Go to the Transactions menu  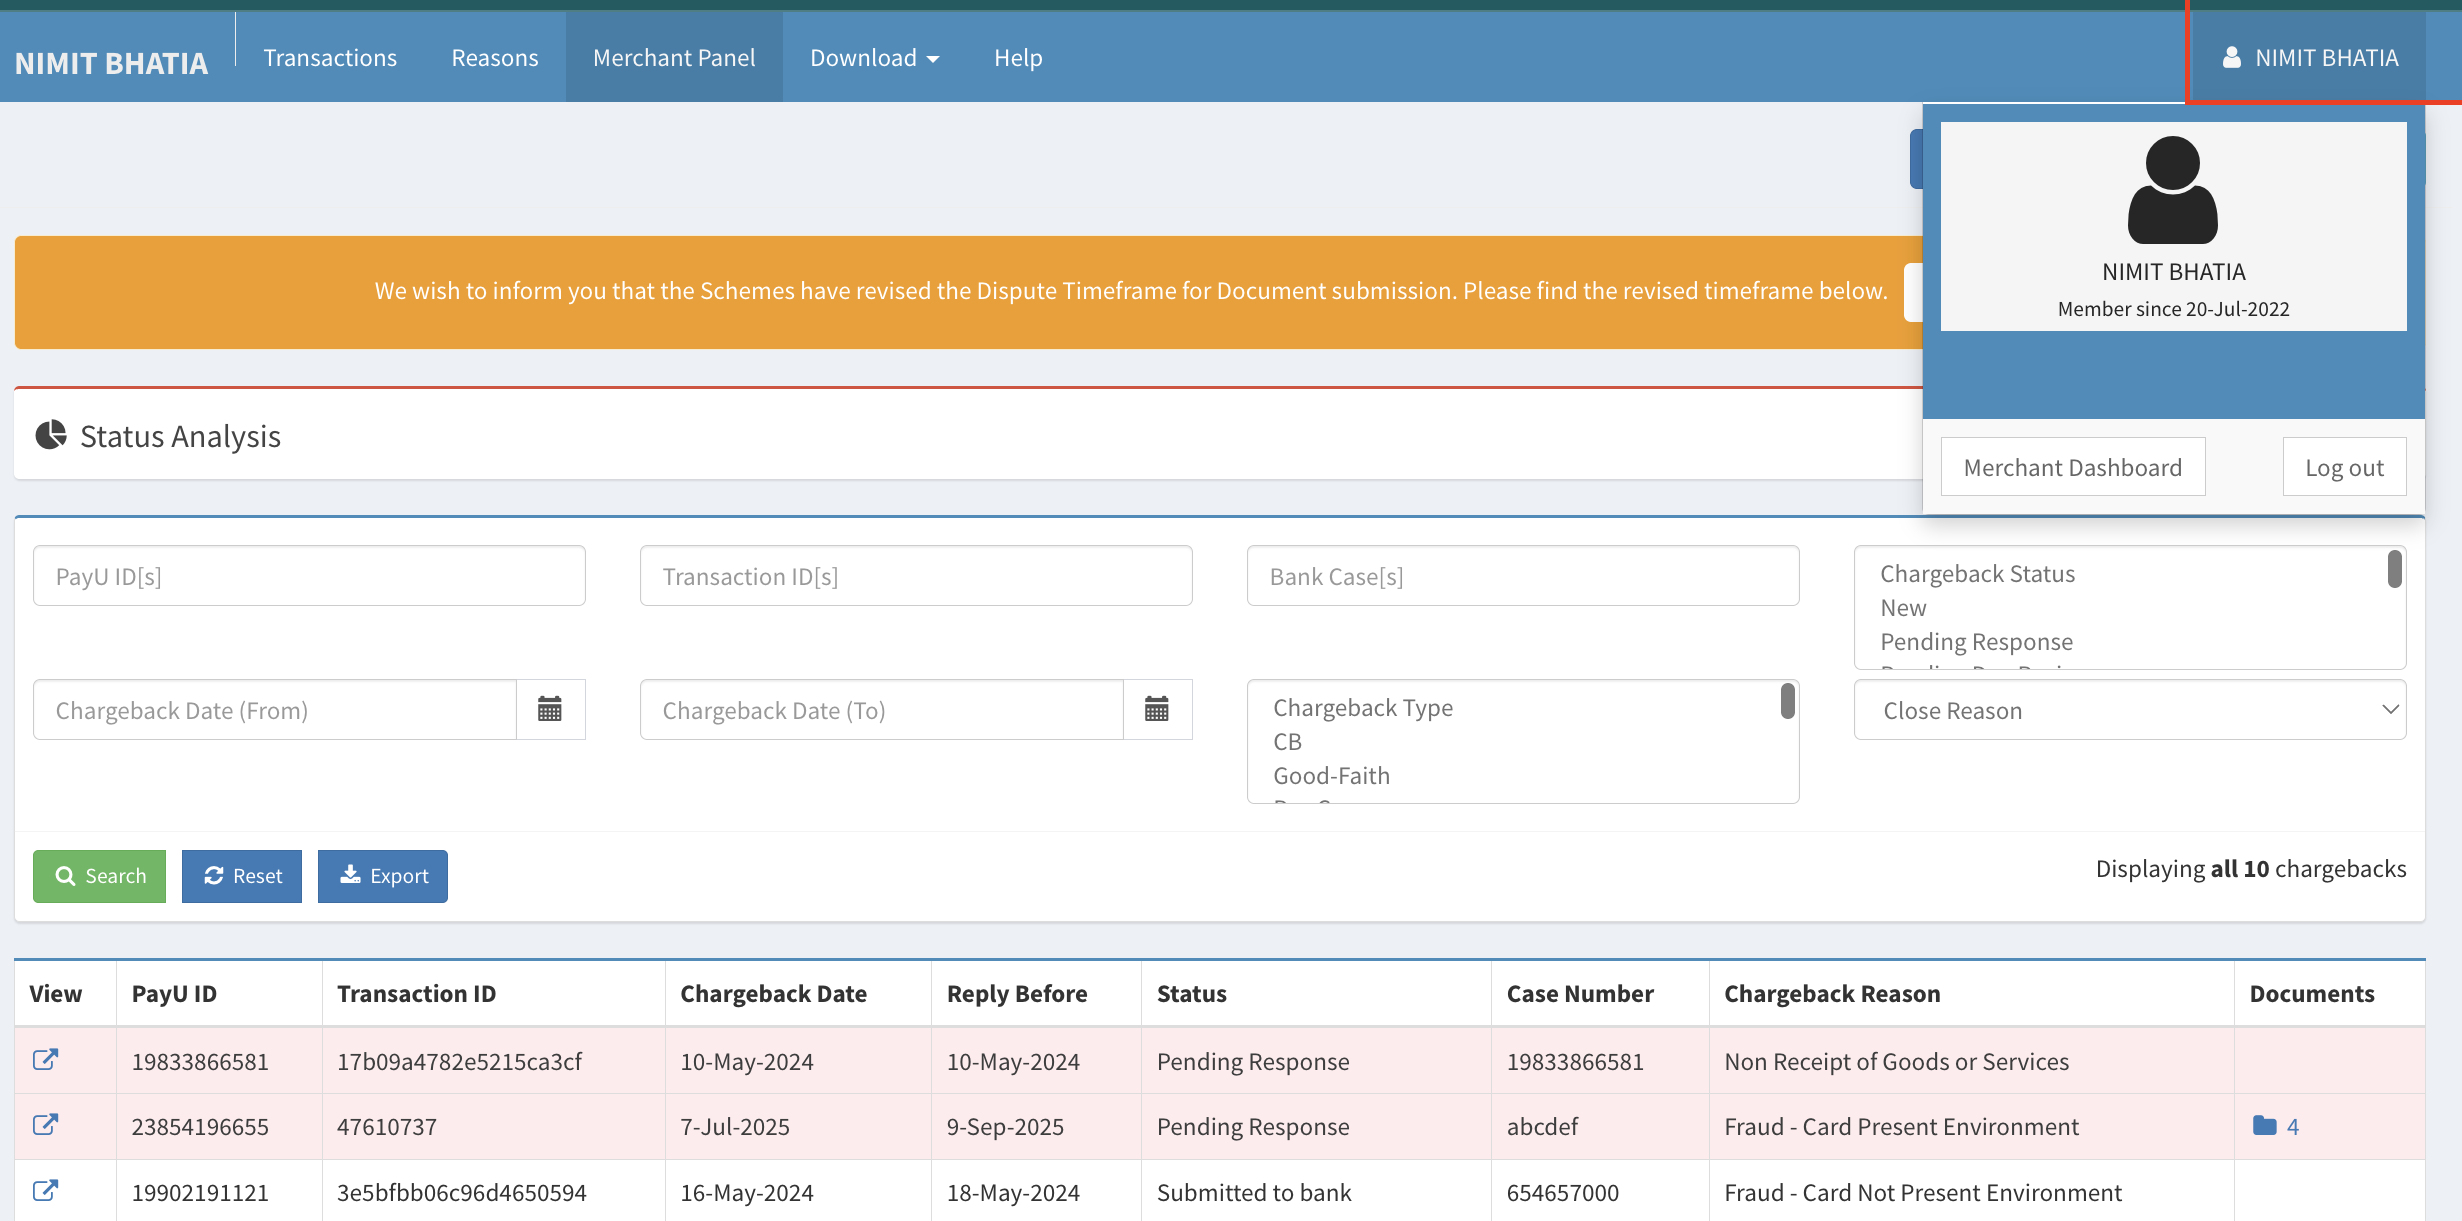[330, 58]
